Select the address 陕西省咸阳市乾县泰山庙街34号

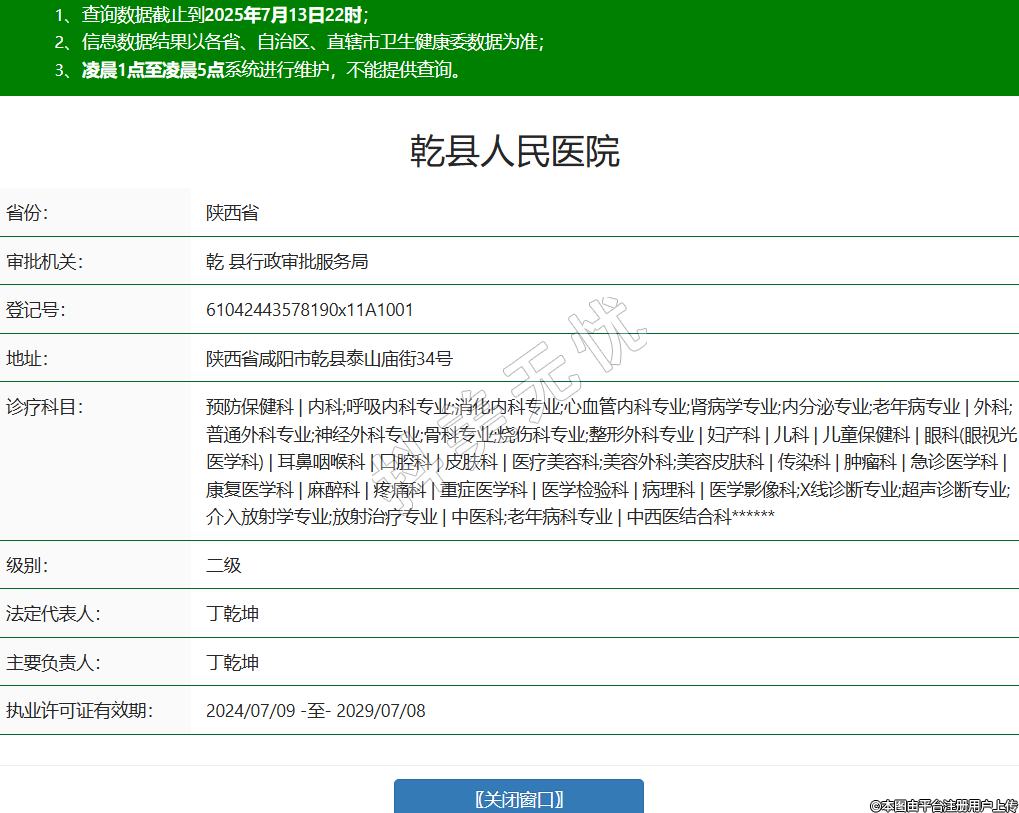point(329,359)
